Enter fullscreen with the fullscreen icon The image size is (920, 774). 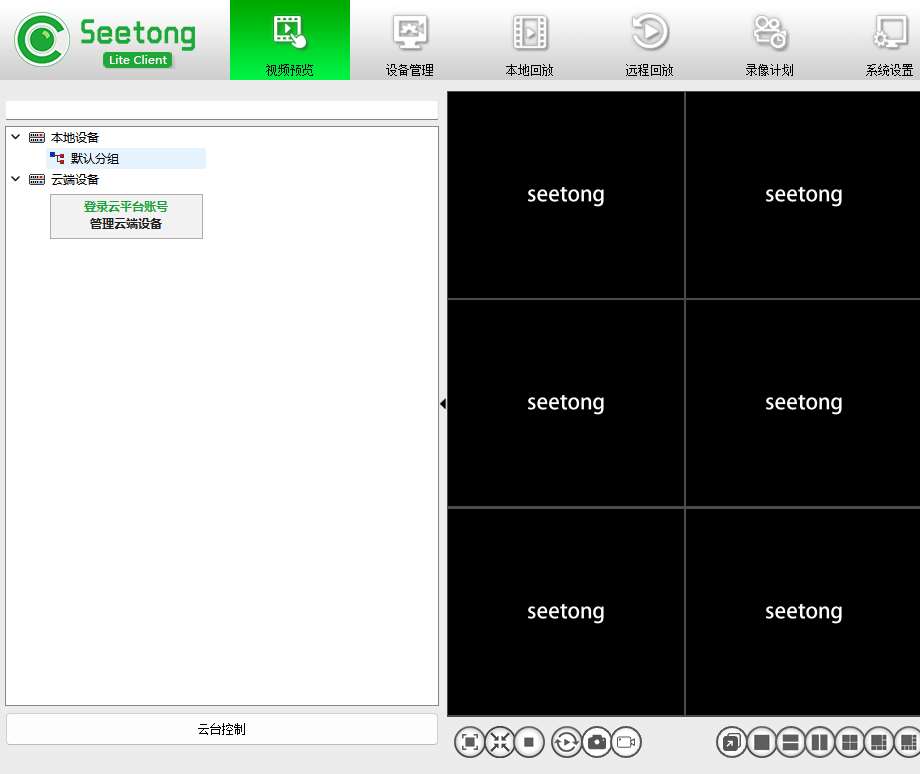coord(470,743)
